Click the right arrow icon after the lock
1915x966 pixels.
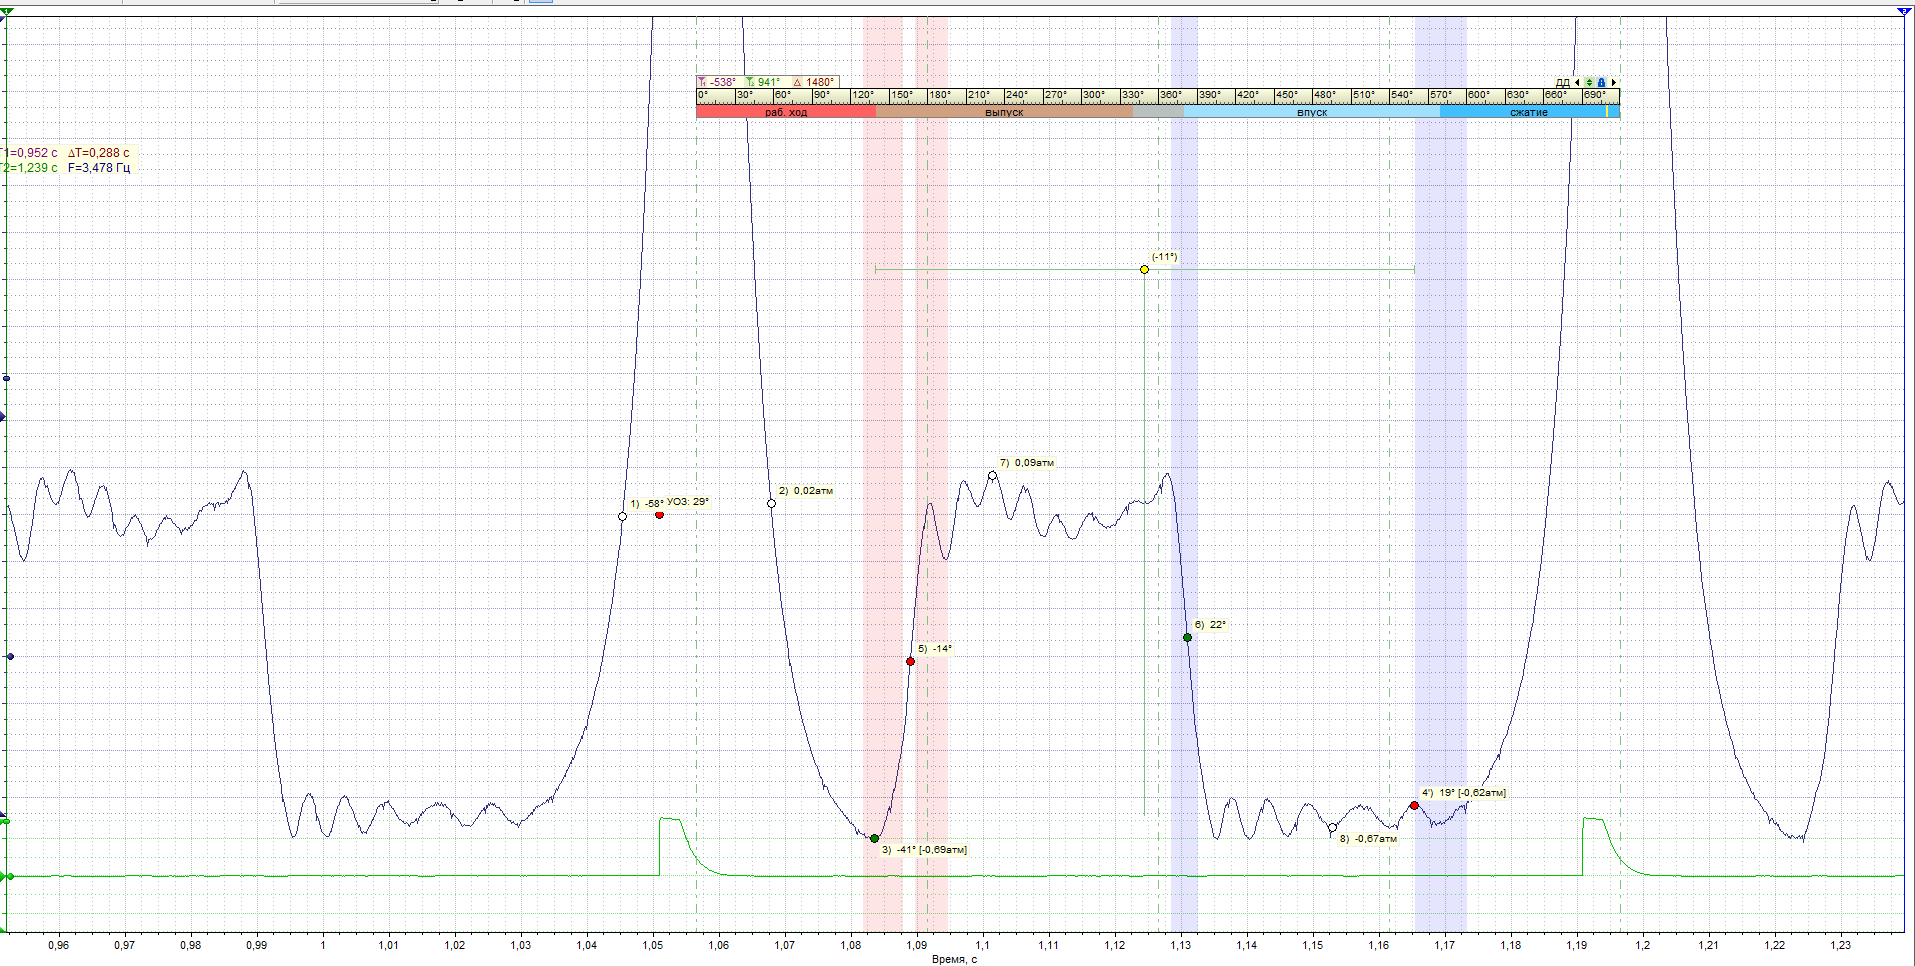click(x=1614, y=82)
